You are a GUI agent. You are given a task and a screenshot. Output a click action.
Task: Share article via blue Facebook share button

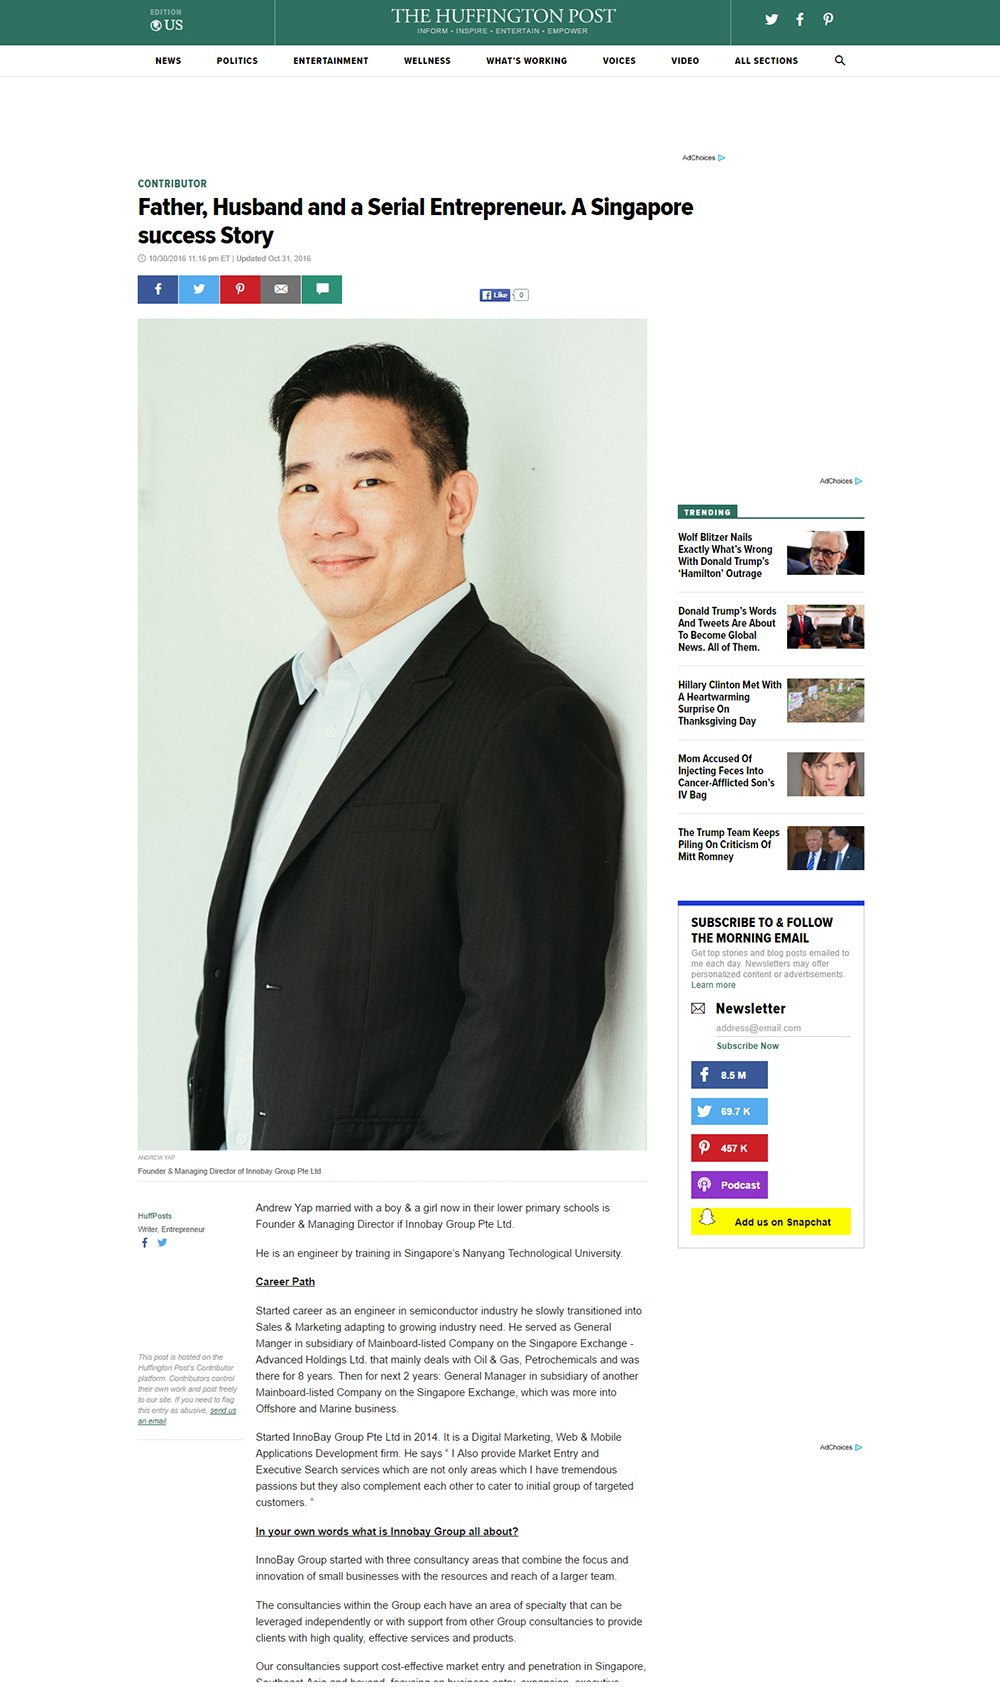point(158,289)
